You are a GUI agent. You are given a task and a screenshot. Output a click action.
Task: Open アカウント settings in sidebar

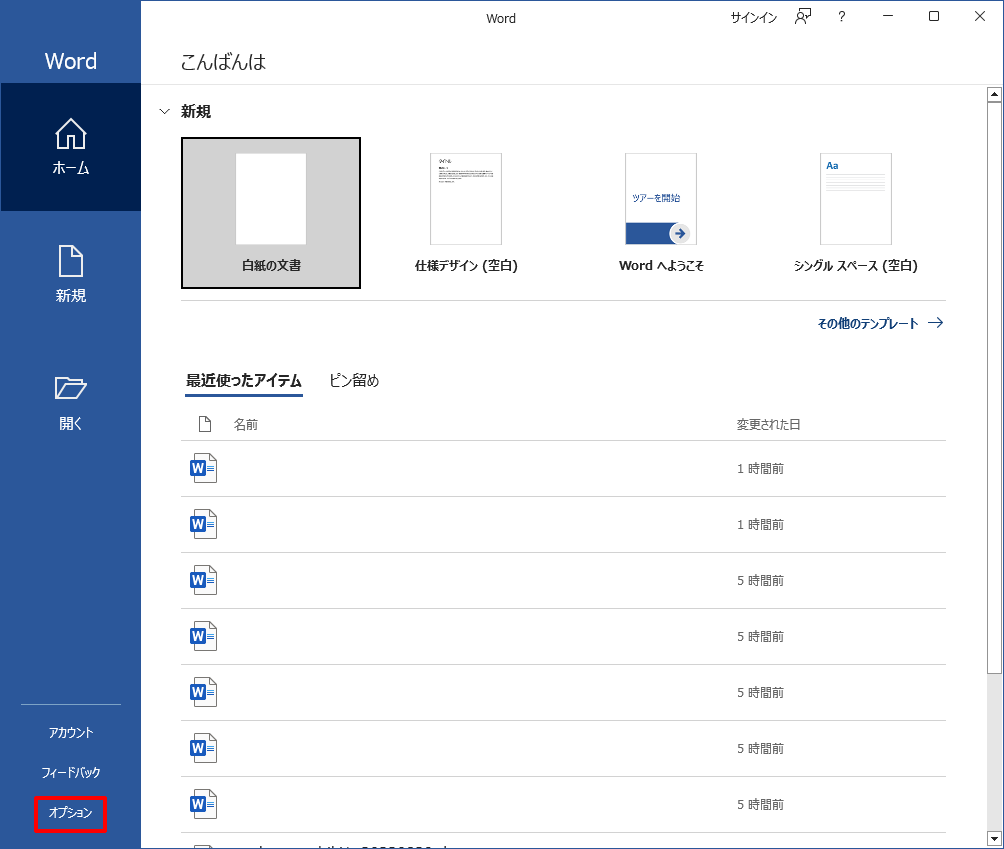pos(70,732)
